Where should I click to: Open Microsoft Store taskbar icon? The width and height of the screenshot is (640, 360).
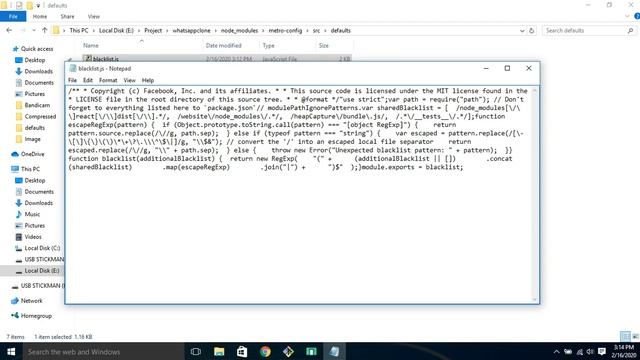pyautogui.click(x=242, y=351)
